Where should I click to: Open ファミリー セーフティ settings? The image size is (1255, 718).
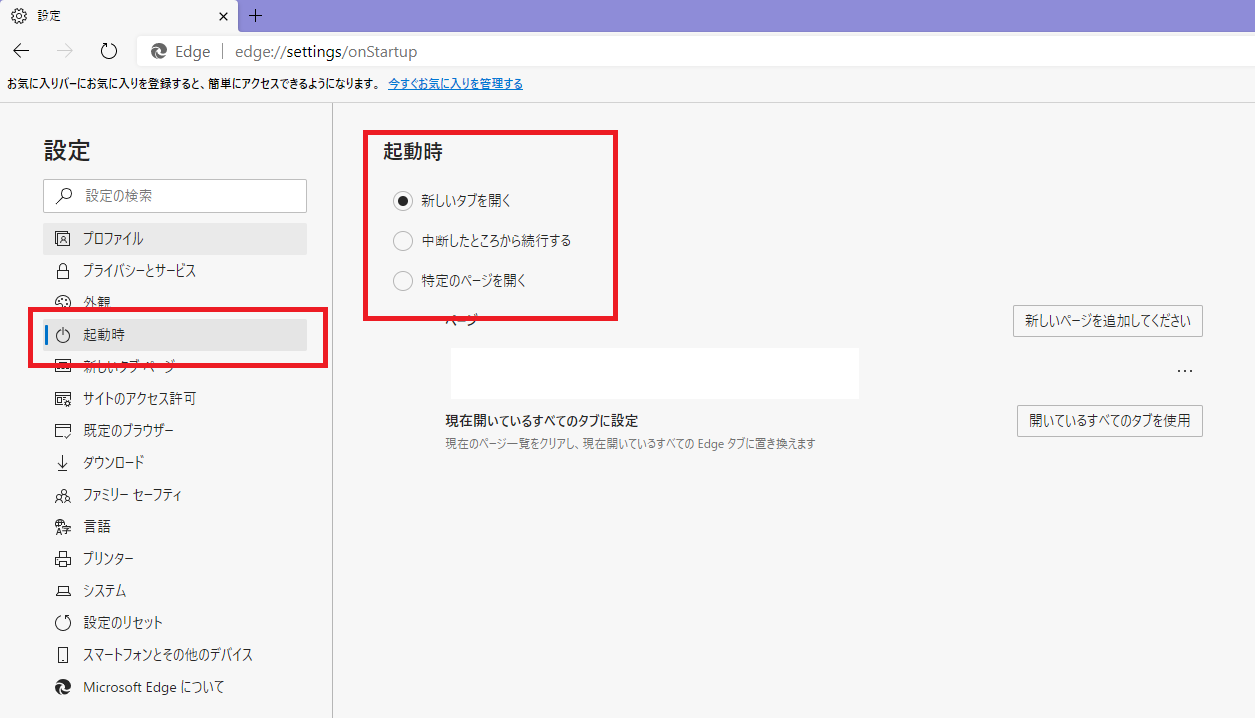coord(175,495)
